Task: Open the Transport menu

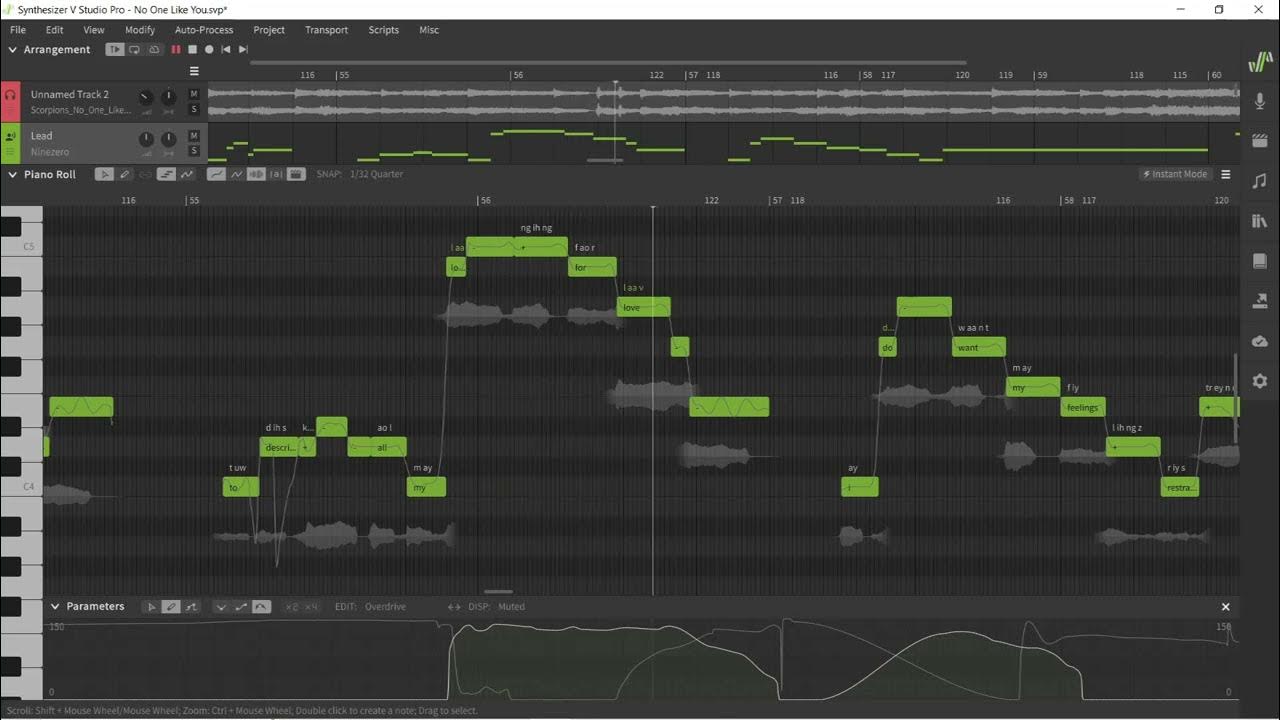Action: coord(327,30)
